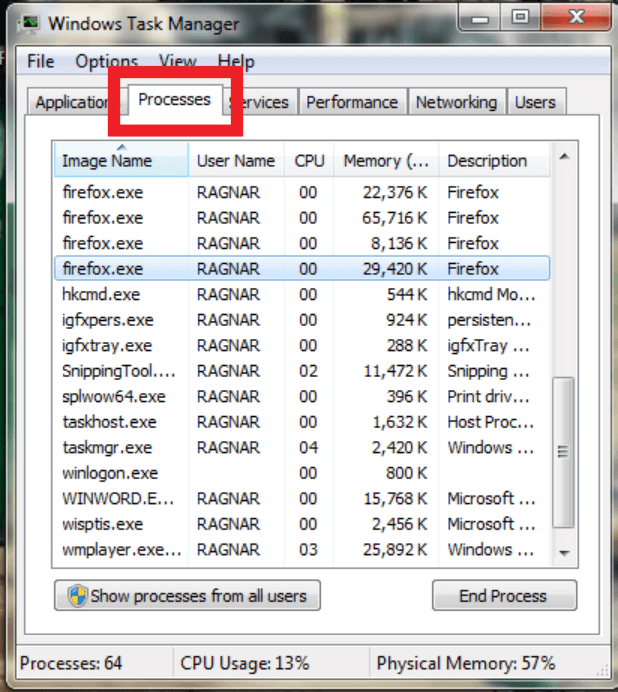618x692 pixels.
Task: Switch to the Applications tab
Action: pyautogui.click(x=73, y=102)
